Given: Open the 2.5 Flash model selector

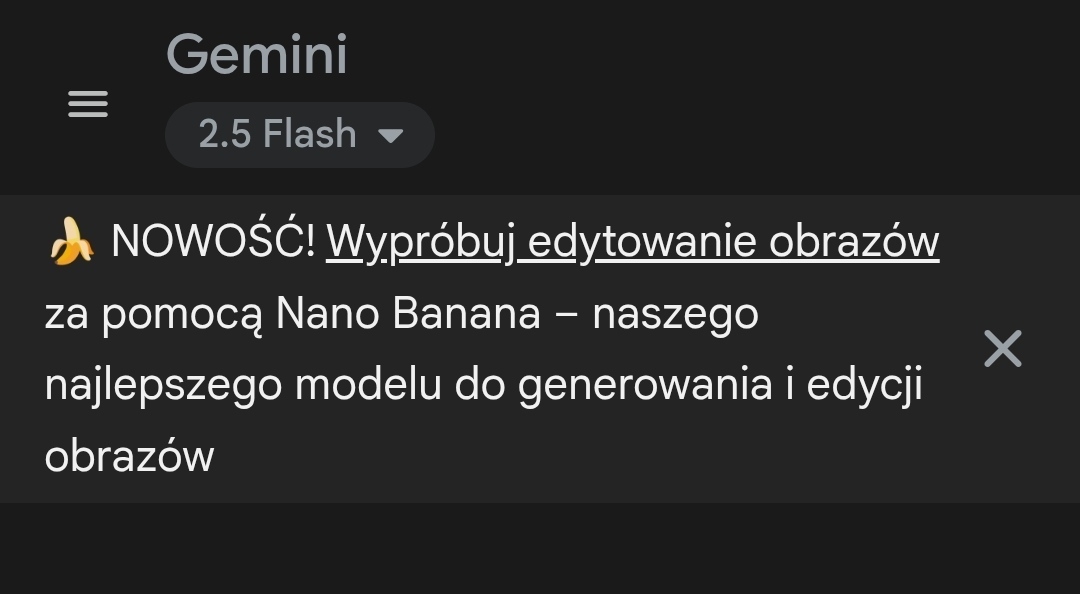Looking at the screenshot, I should (299, 134).
